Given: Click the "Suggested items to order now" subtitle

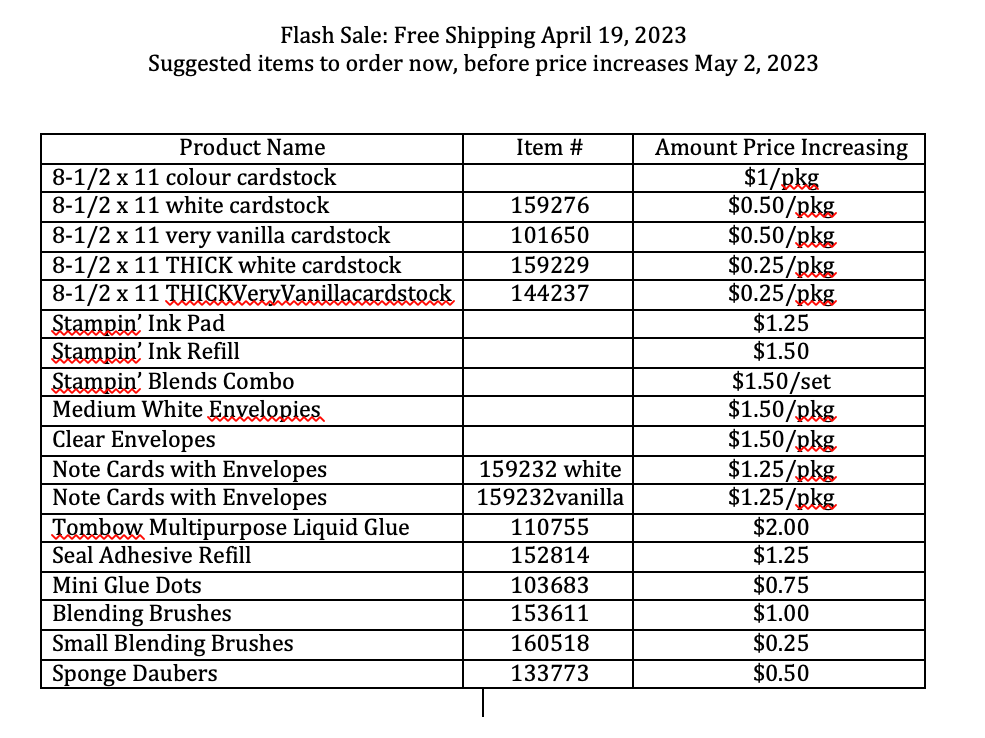Looking at the screenshot, I should (x=483, y=64).
